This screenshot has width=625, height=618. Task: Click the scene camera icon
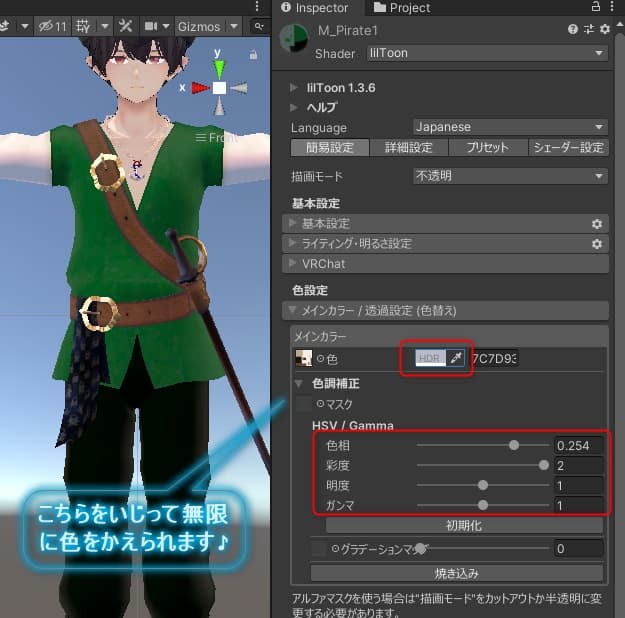(151, 26)
